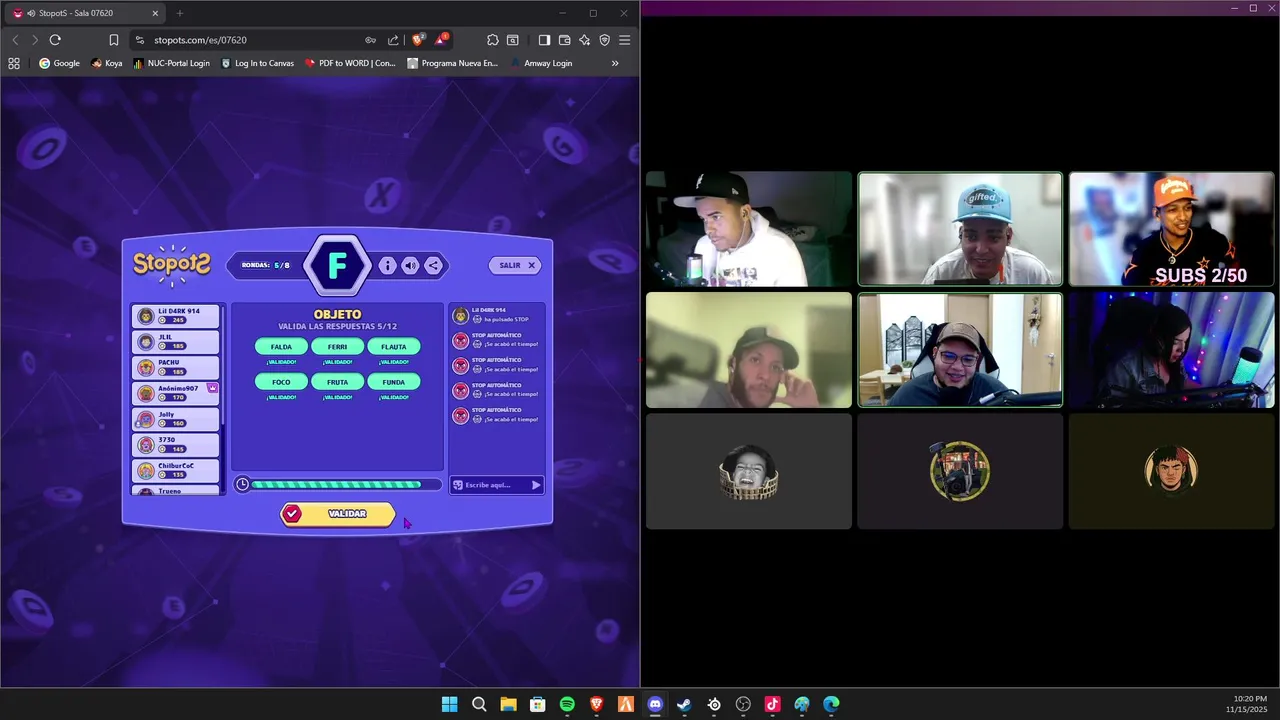Screen dimensions: 1280x720
Task: Select player Jolly in ranking list
Action: 176,419
